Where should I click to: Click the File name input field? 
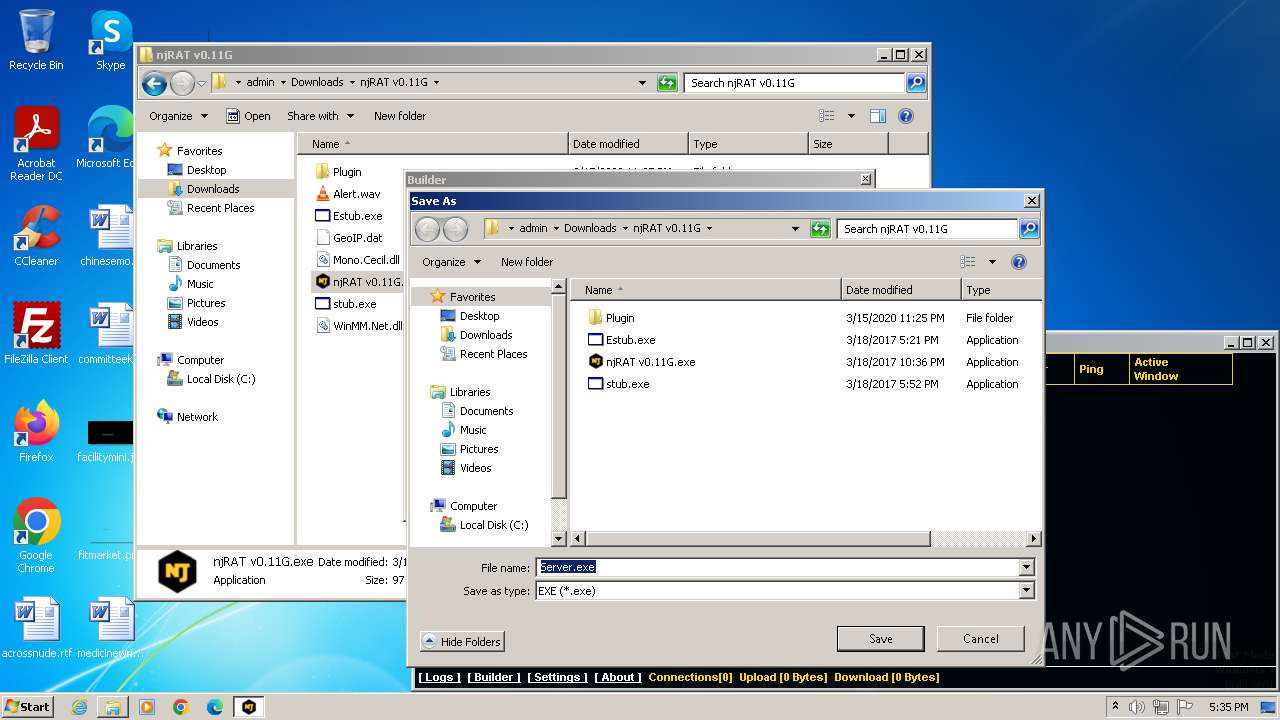[x=777, y=567]
